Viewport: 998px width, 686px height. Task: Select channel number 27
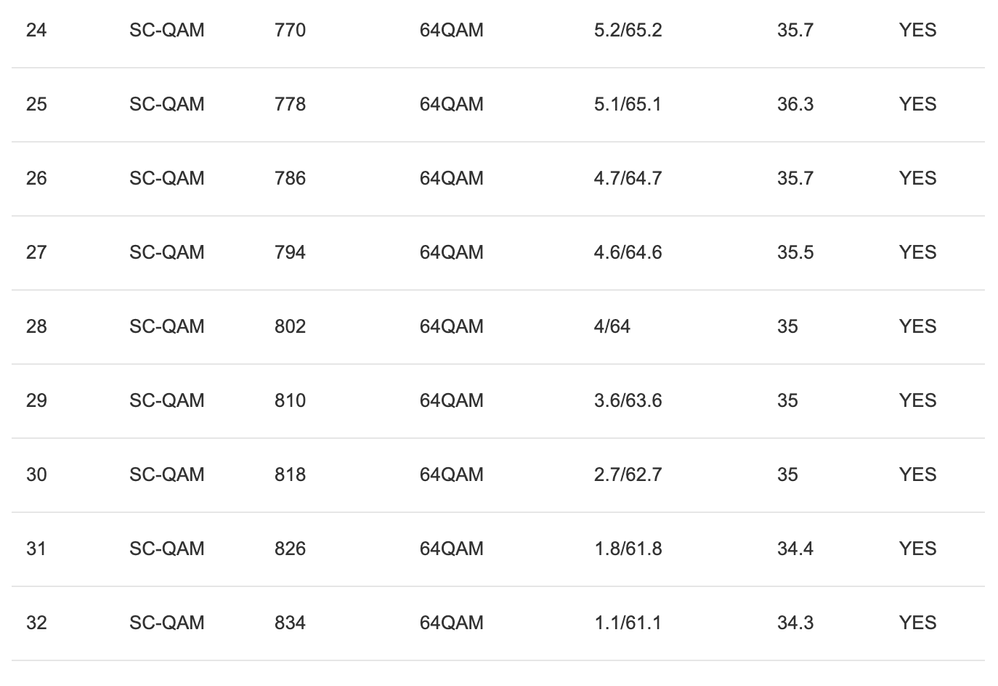[x=36, y=252]
